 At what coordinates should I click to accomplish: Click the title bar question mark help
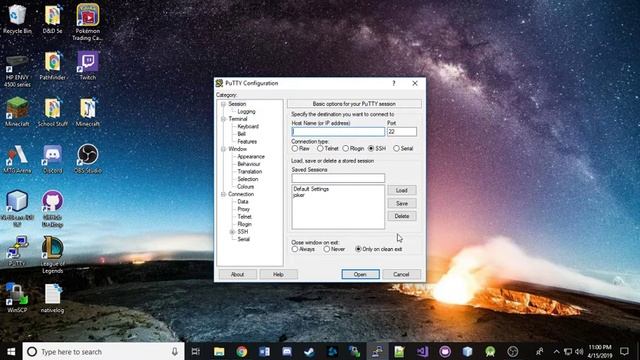[x=393, y=83]
